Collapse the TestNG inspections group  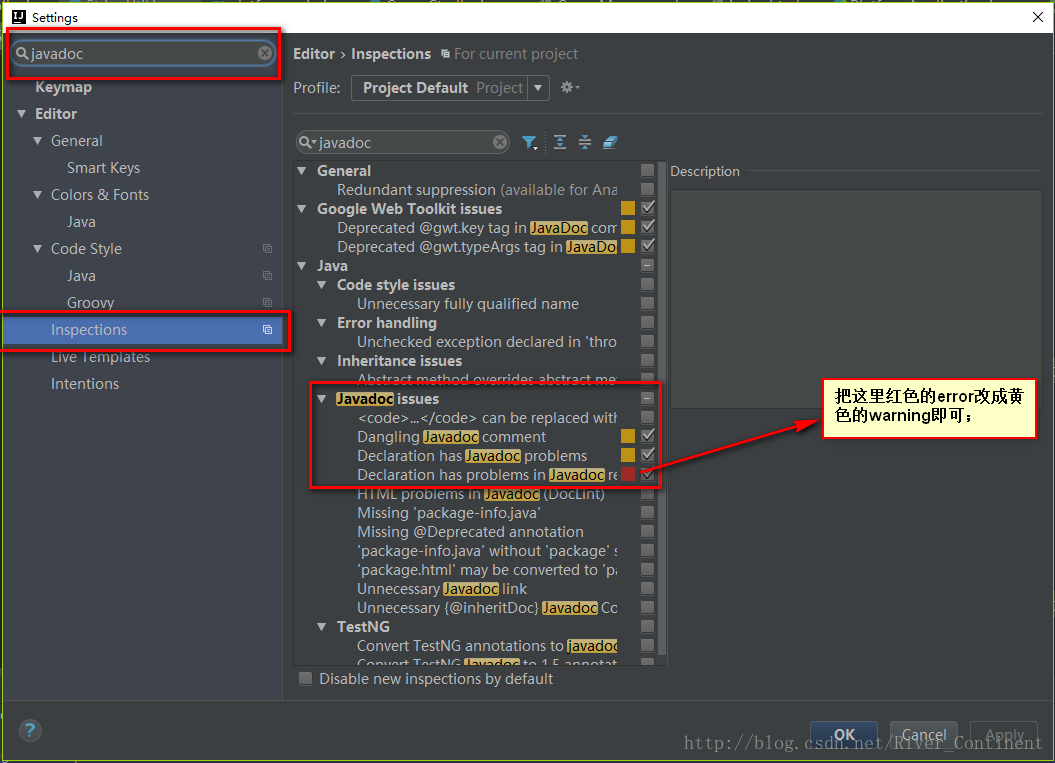coord(322,626)
